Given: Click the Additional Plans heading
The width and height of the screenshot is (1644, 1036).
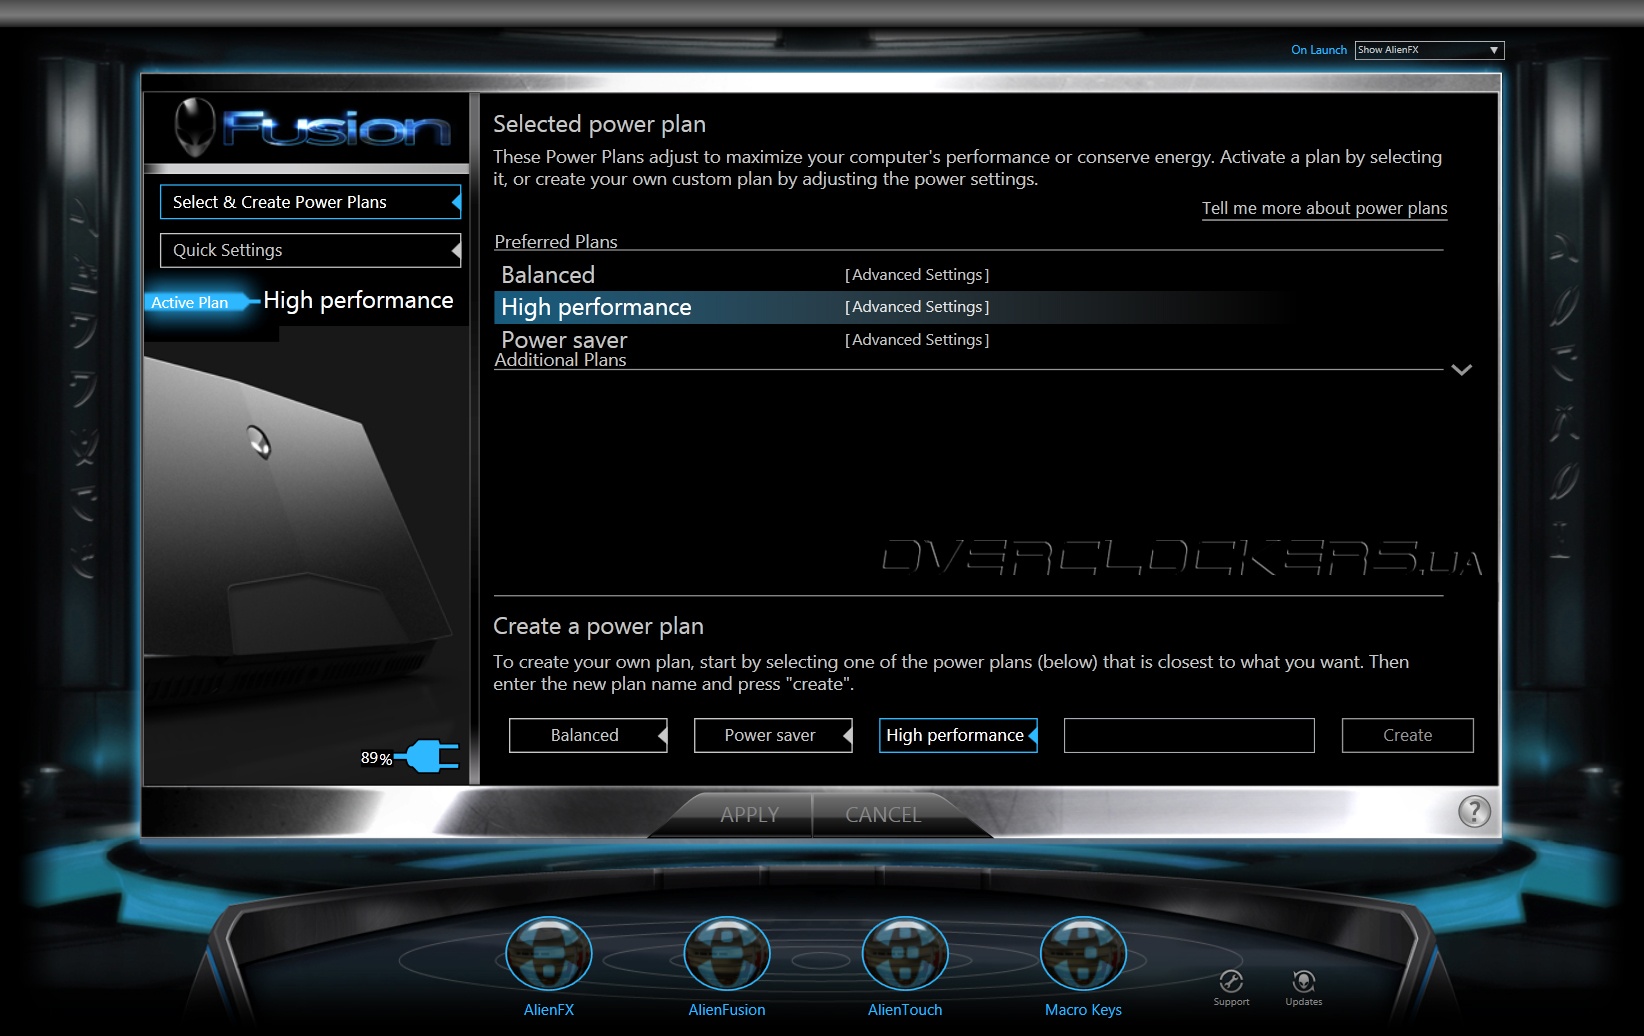Looking at the screenshot, I should coord(560,360).
